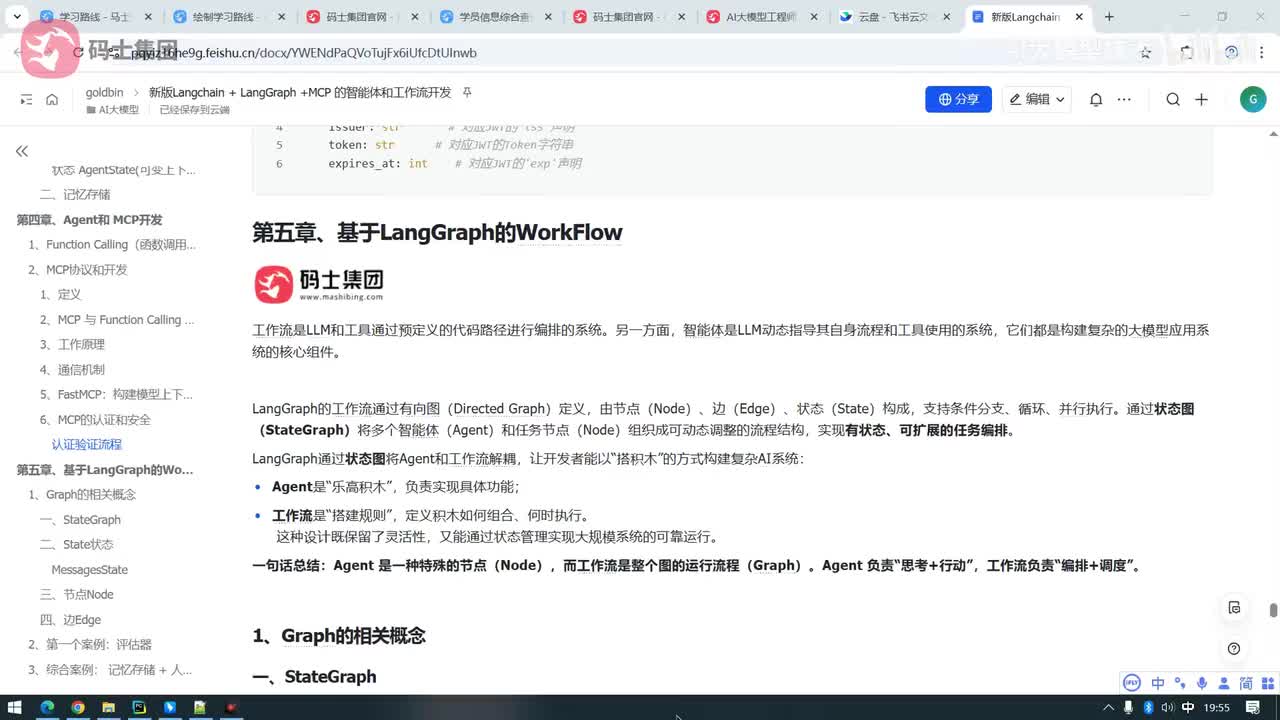Select the highlighted 认证验证流程 outline entry
This screenshot has height=720, width=1280.
[x=87, y=445]
